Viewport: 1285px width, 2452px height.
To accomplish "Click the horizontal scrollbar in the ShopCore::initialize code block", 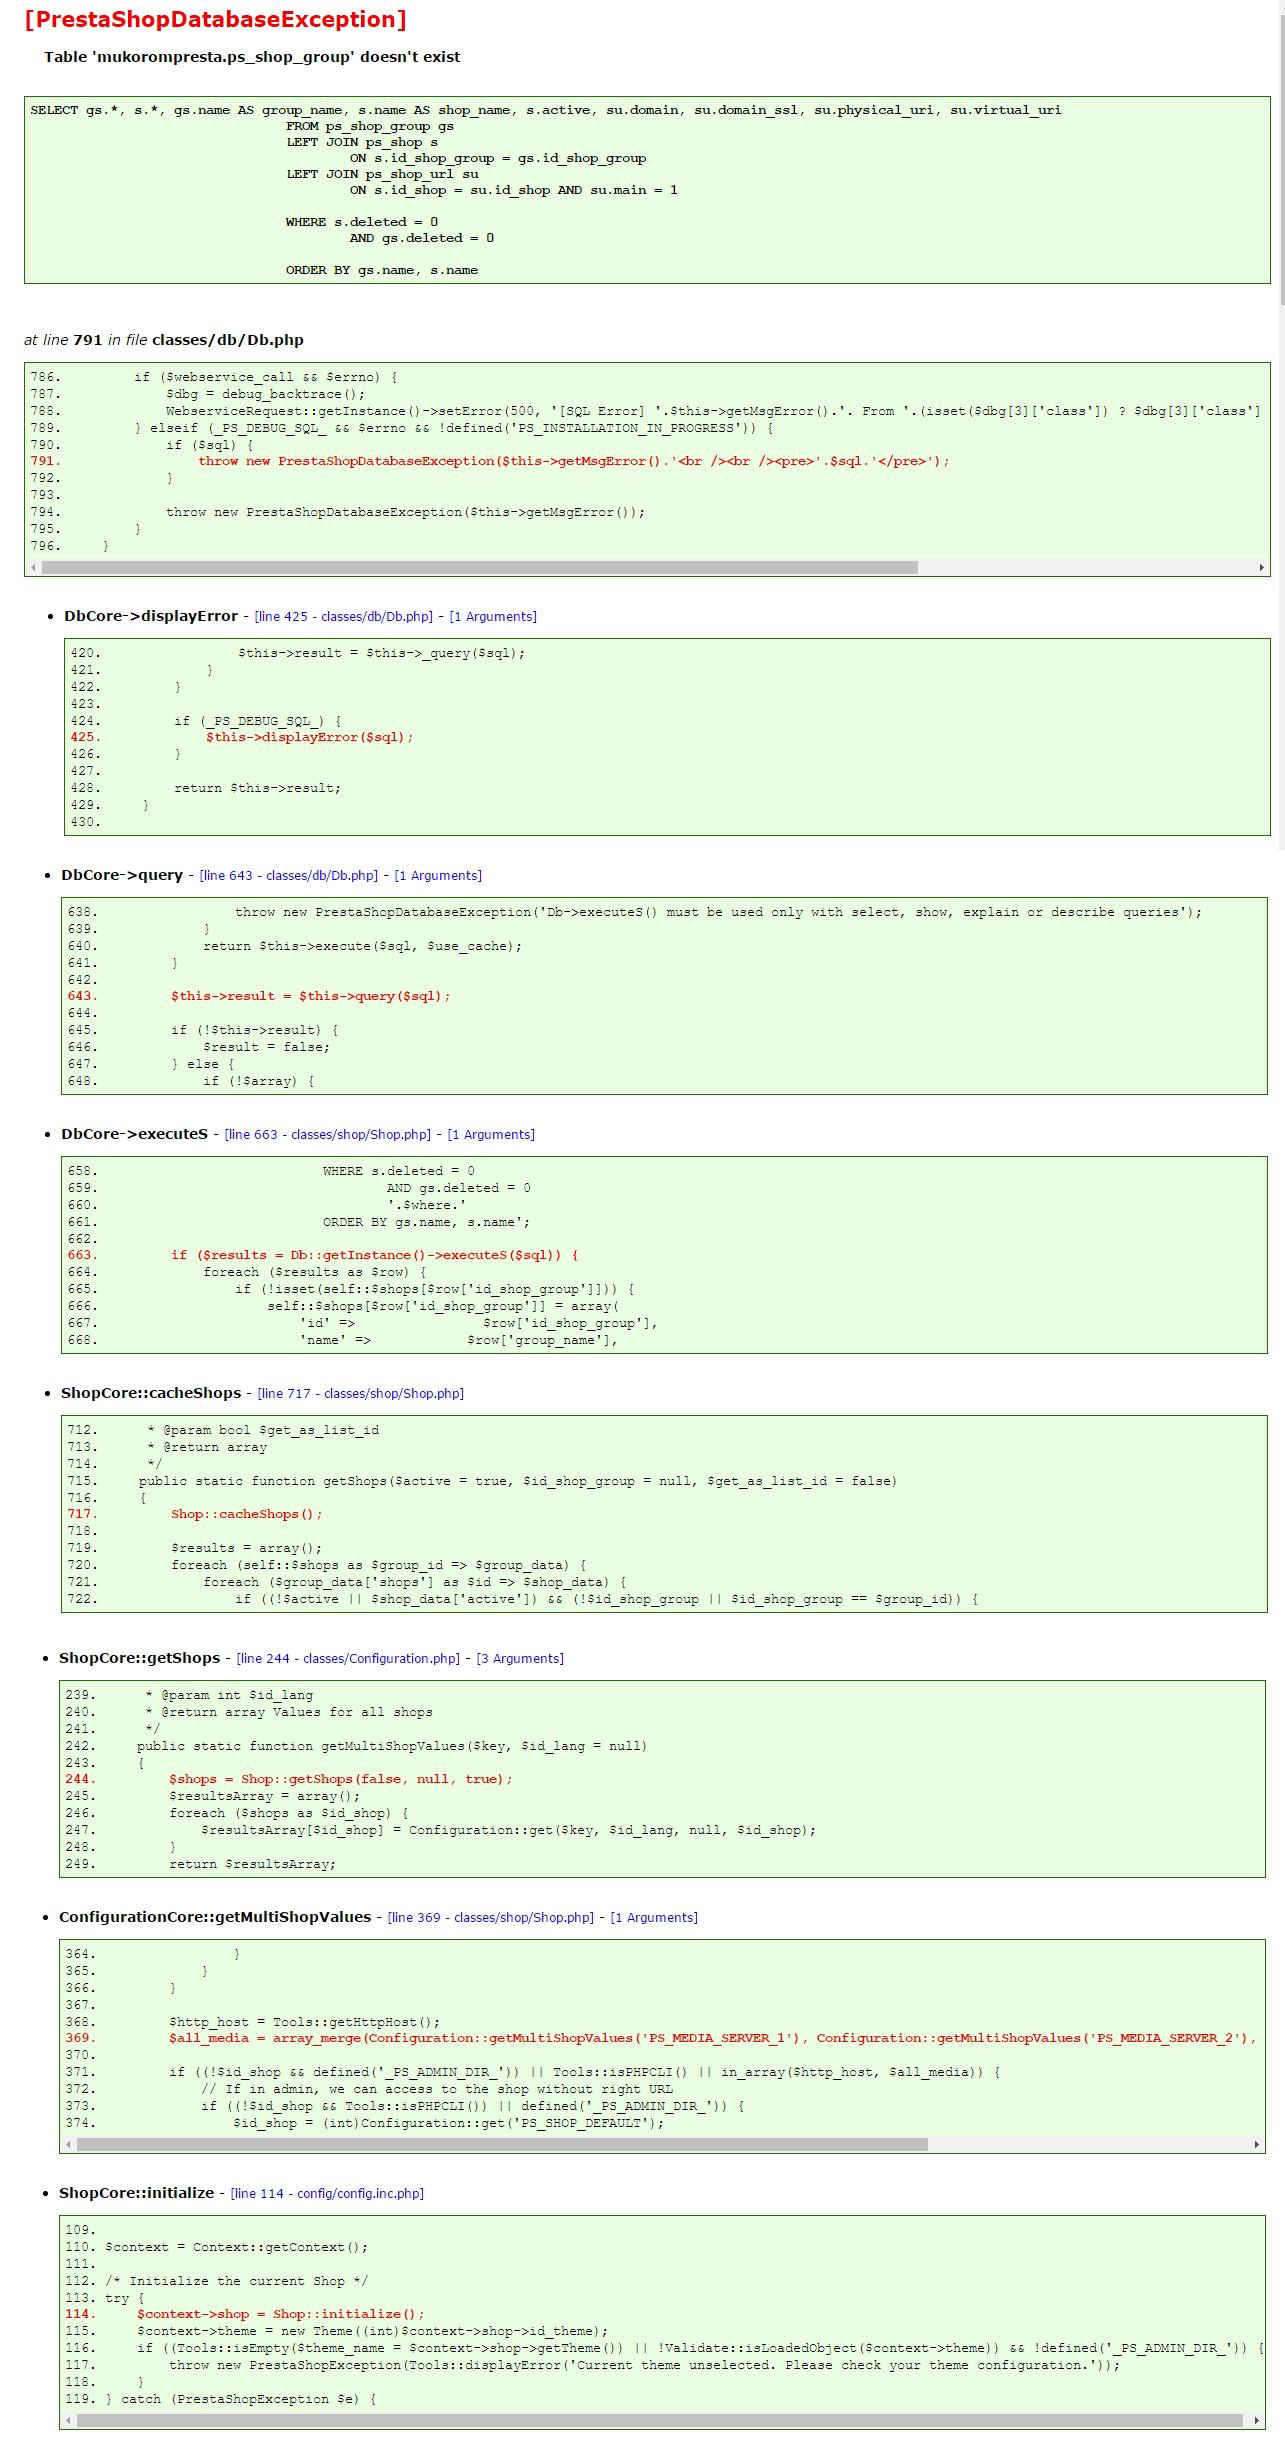I will pyautogui.click(x=660, y=2420).
